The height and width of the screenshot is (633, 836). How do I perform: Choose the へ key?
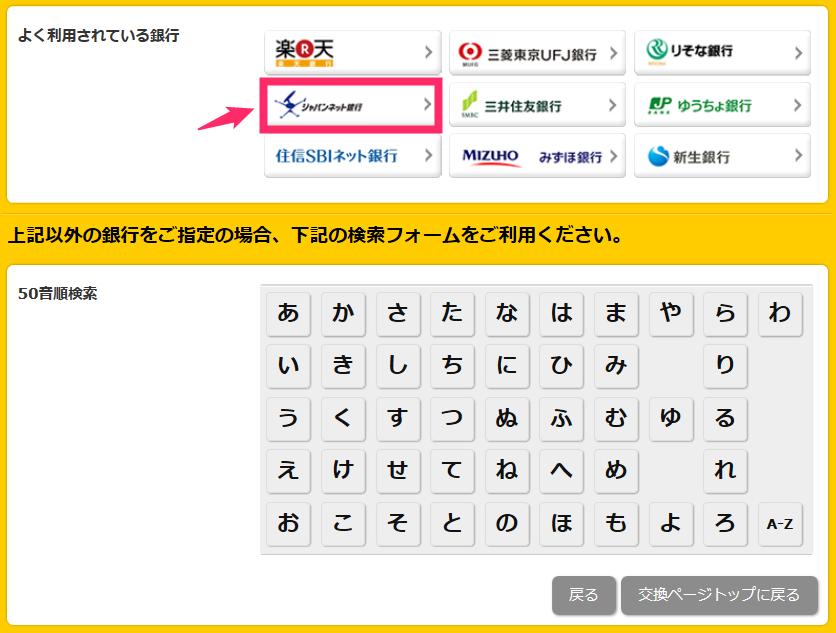561,471
